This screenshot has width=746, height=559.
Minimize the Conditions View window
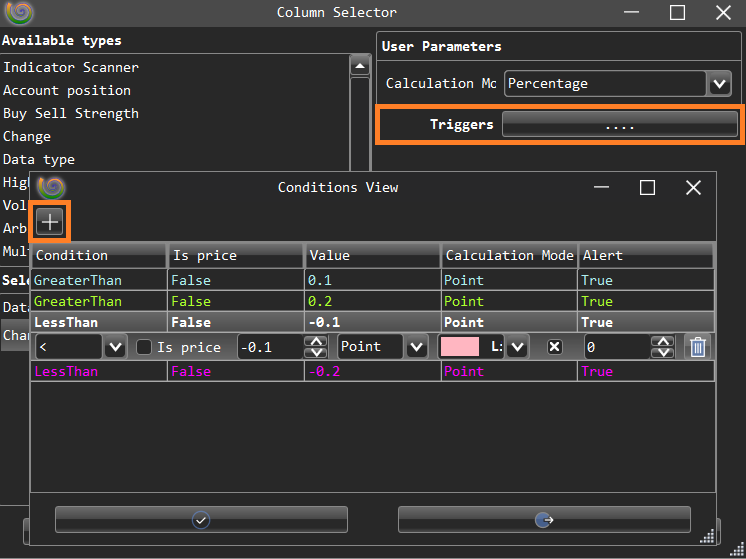point(601,187)
